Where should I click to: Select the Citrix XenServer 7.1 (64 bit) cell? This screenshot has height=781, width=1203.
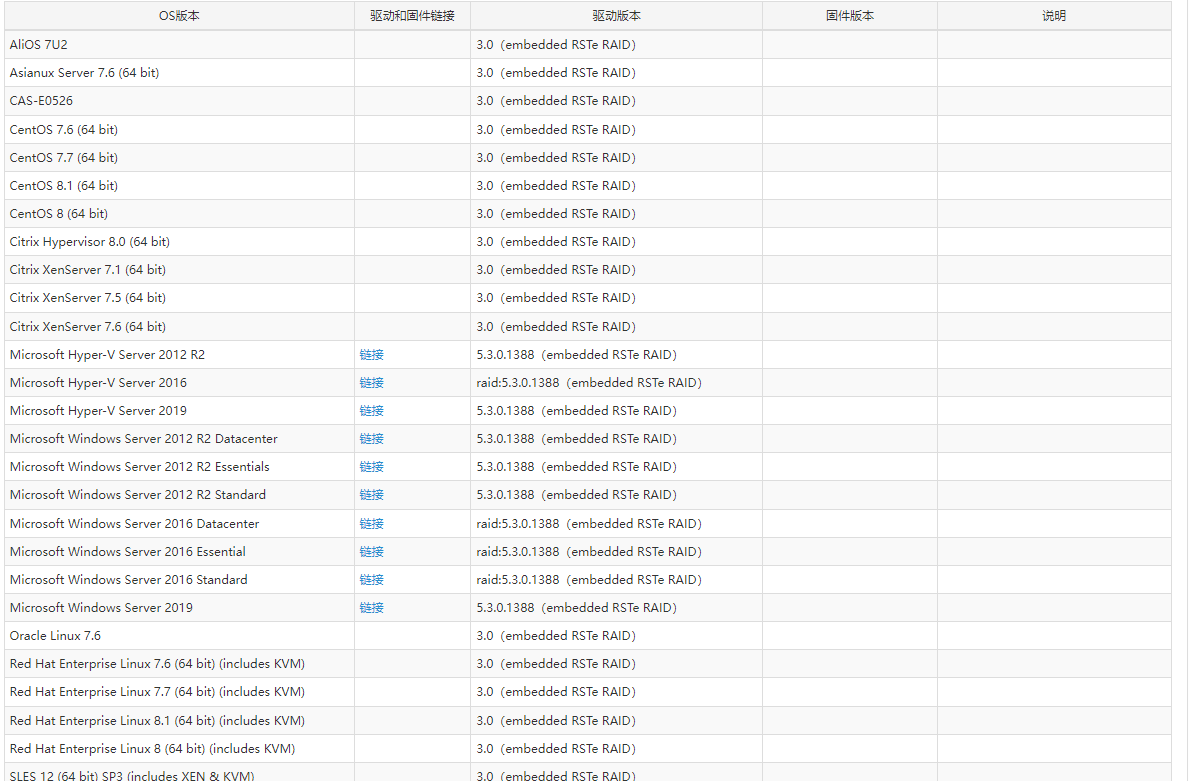(x=179, y=270)
